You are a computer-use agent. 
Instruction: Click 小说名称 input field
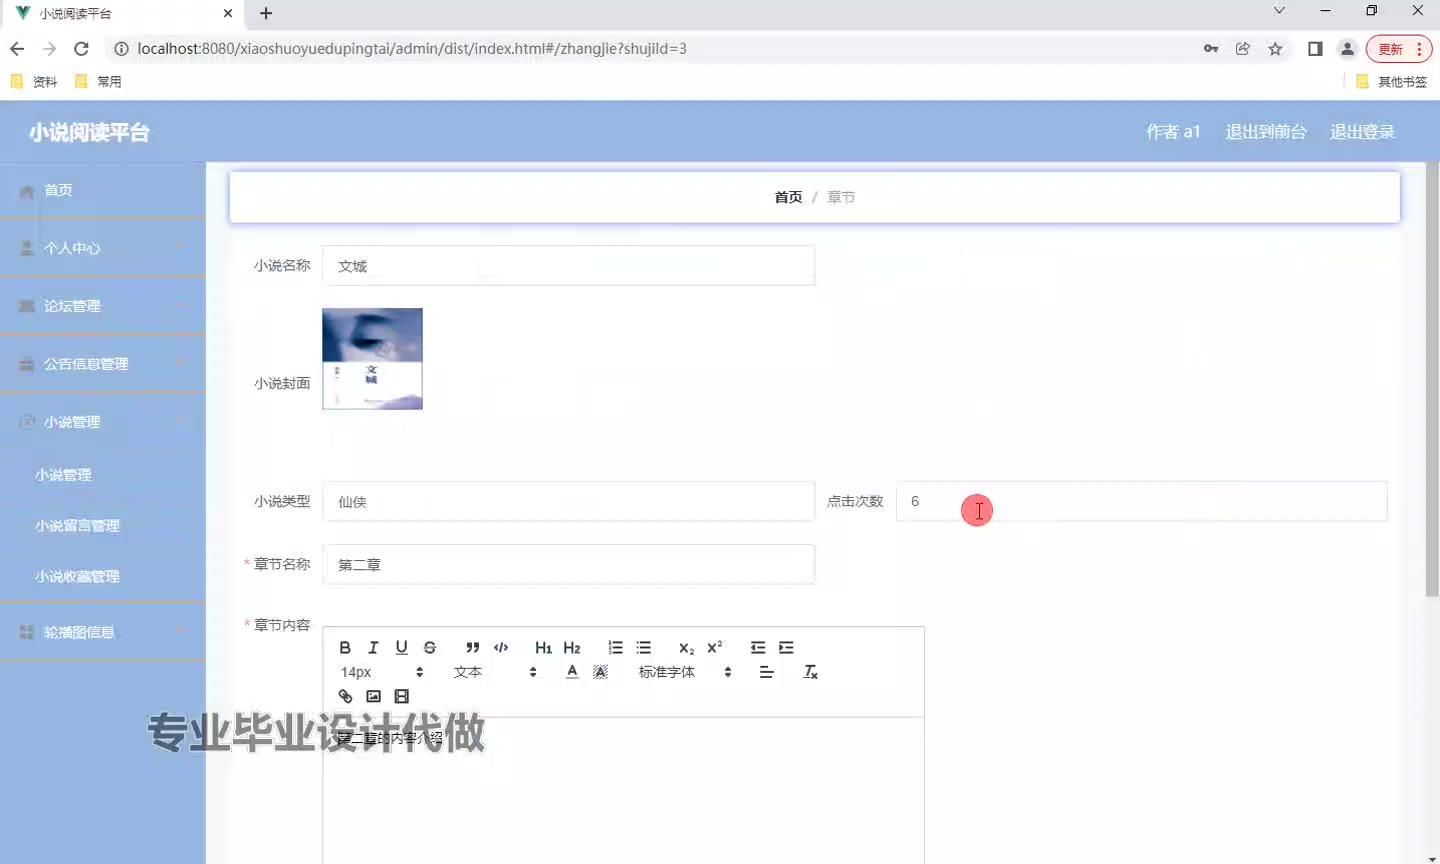pos(568,266)
